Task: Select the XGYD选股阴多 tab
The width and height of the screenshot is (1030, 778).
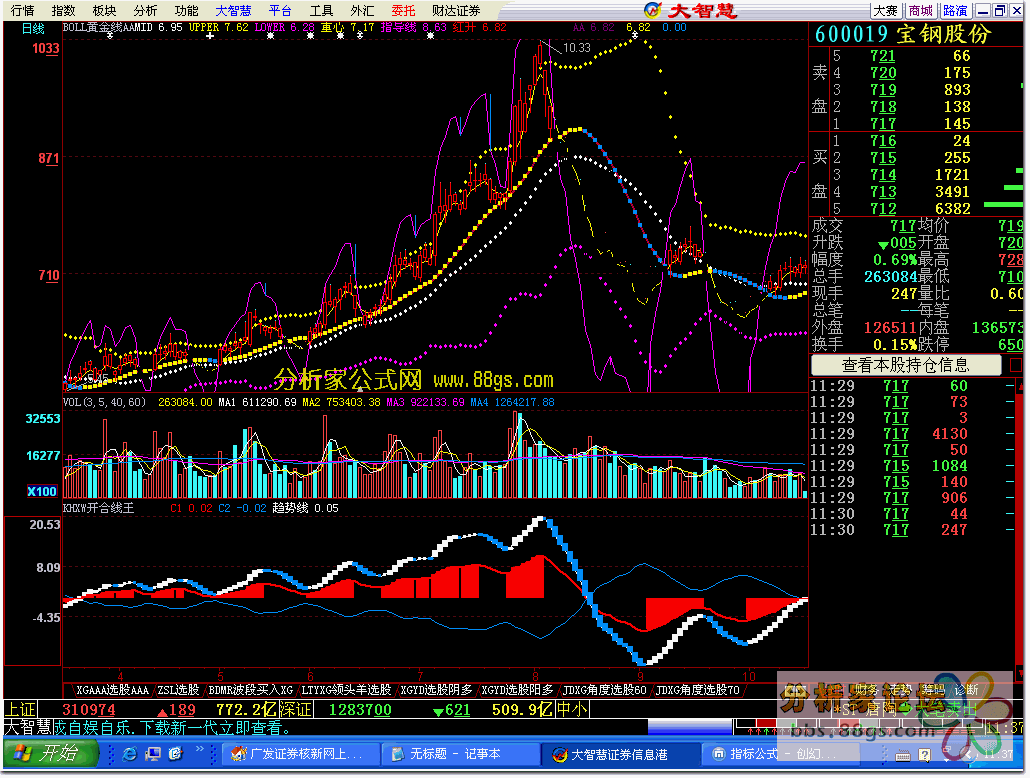Action: point(436,690)
